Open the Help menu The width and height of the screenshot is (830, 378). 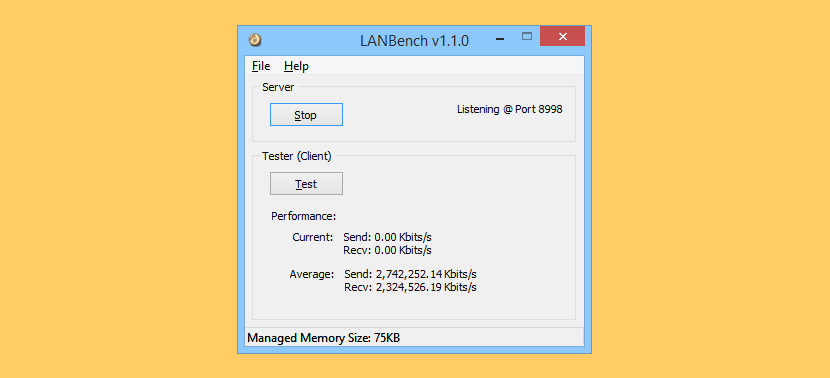(296, 66)
